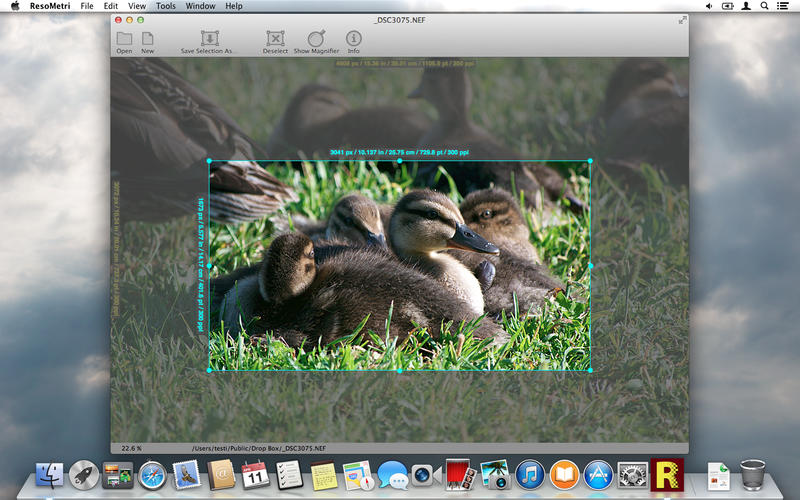This screenshot has height=500, width=800.
Task: Click the bottom-left selection corner handle
Action: 209,370
